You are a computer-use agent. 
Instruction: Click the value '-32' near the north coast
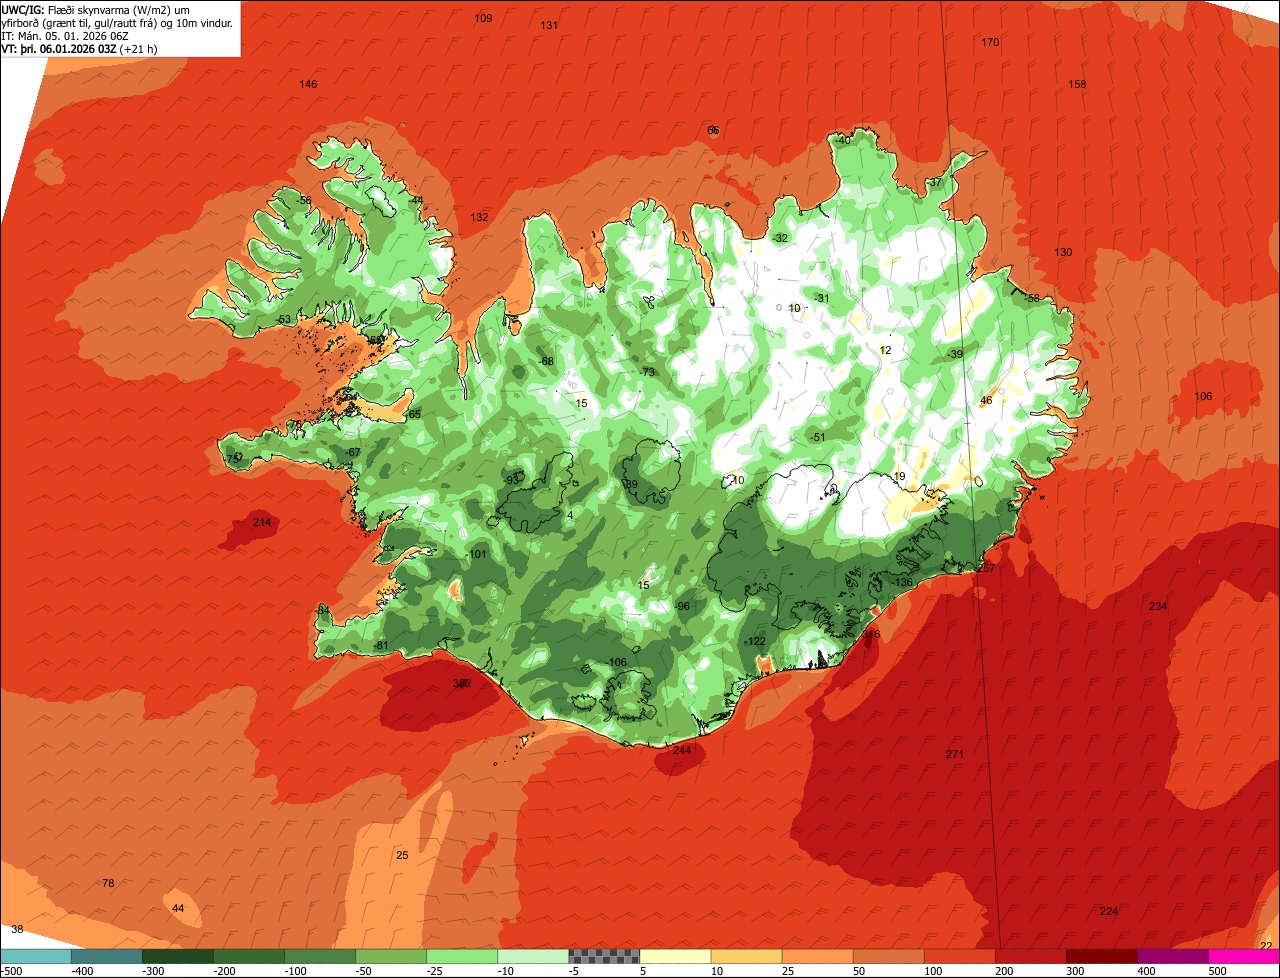click(x=780, y=237)
